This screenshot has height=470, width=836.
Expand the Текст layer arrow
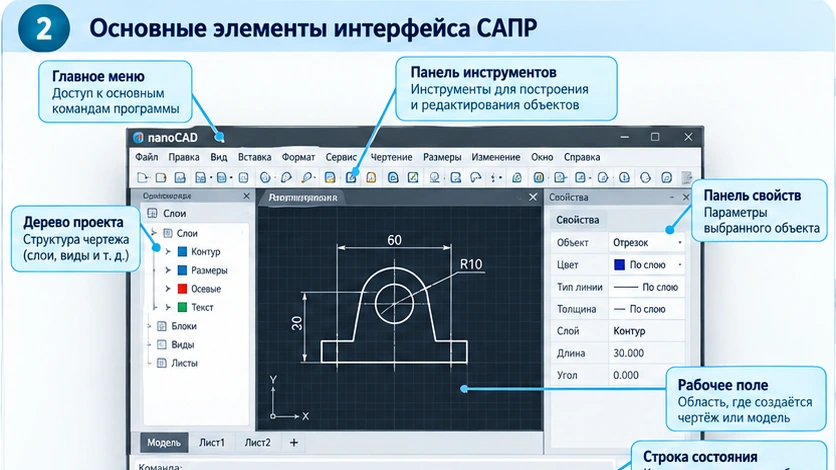(x=168, y=307)
